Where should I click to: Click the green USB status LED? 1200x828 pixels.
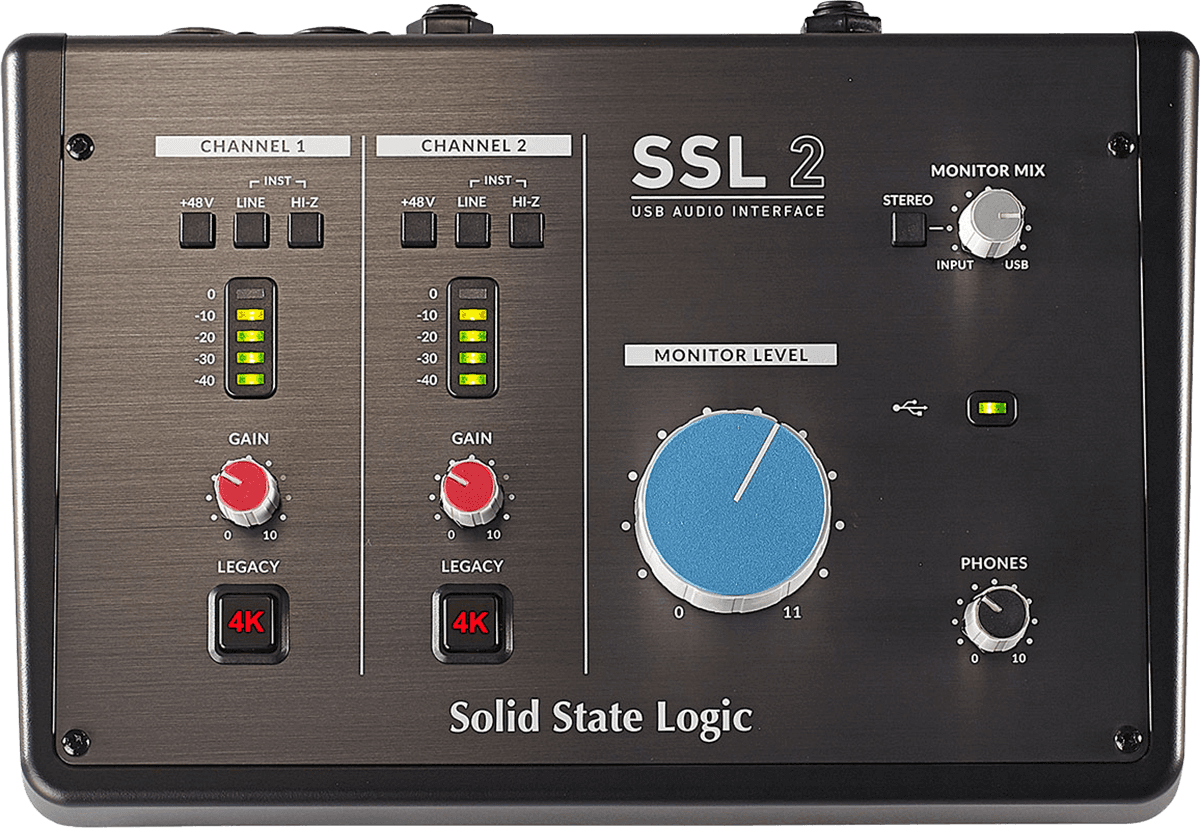[x=991, y=408]
